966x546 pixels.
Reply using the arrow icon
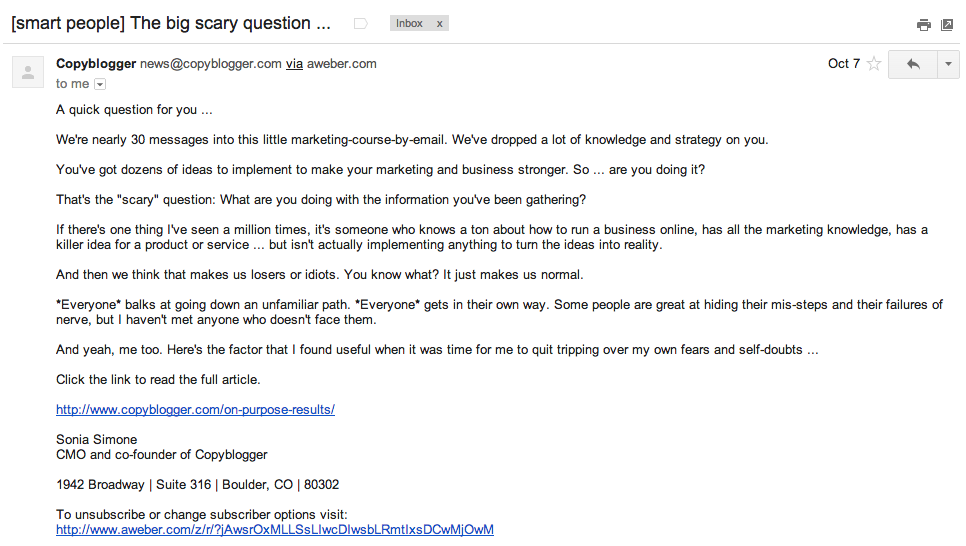click(913, 64)
